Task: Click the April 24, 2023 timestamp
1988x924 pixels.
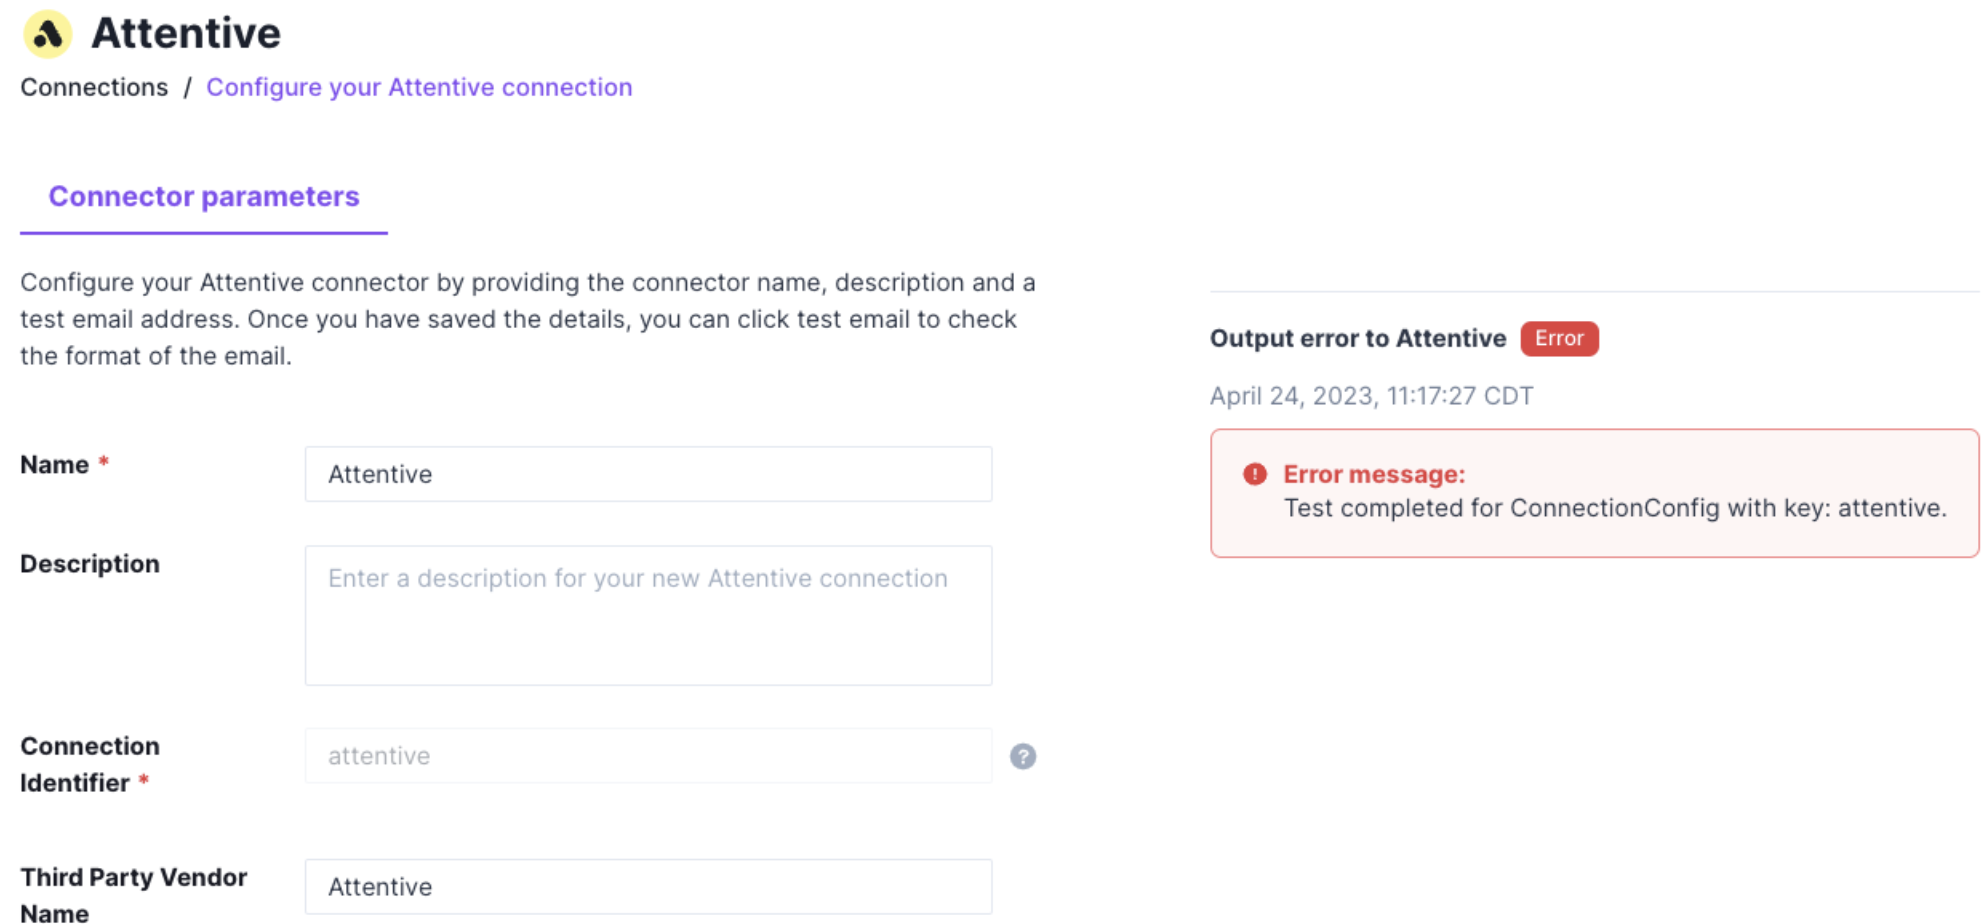Action: click(x=1370, y=396)
